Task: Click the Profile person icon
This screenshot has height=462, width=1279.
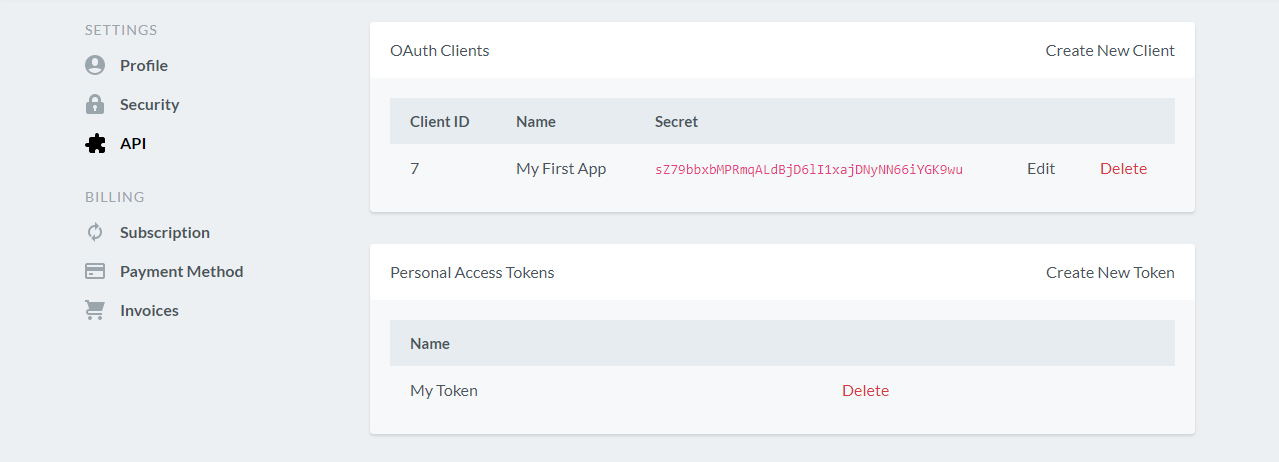Action: point(95,66)
